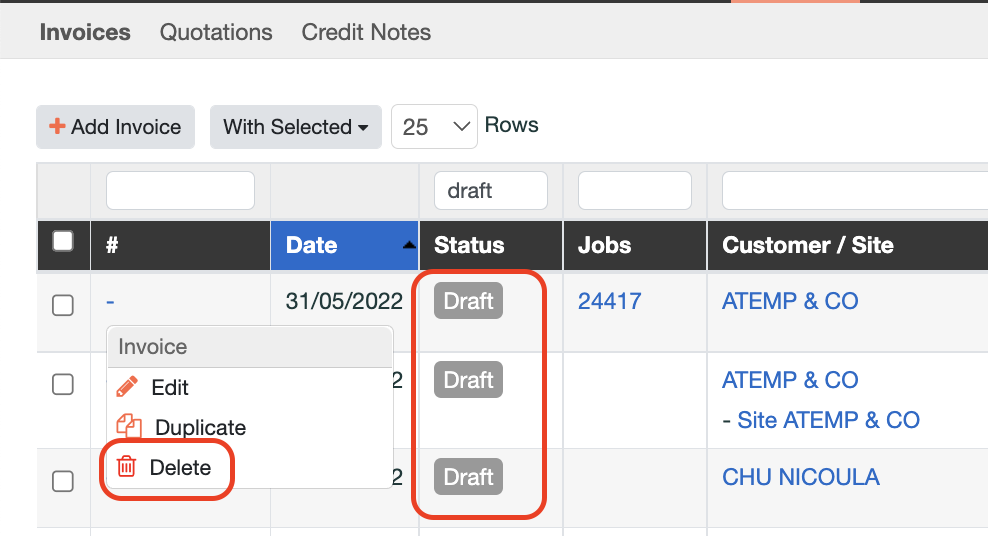Check the CHU NICOULA row checkbox
Viewport: 988px width, 536px height.
coord(63,481)
